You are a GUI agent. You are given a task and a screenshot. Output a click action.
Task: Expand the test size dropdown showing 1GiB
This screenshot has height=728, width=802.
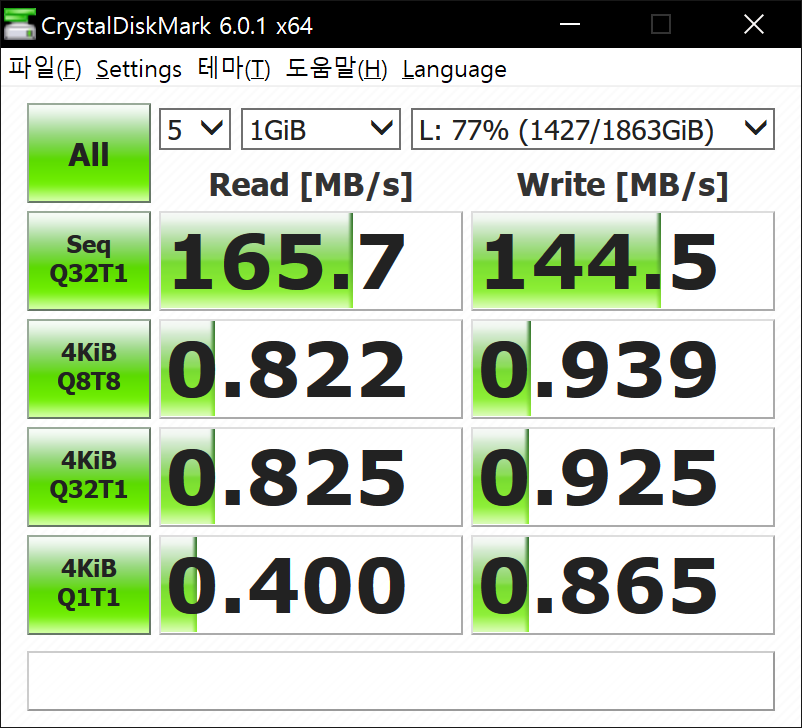tap(321, 129)
